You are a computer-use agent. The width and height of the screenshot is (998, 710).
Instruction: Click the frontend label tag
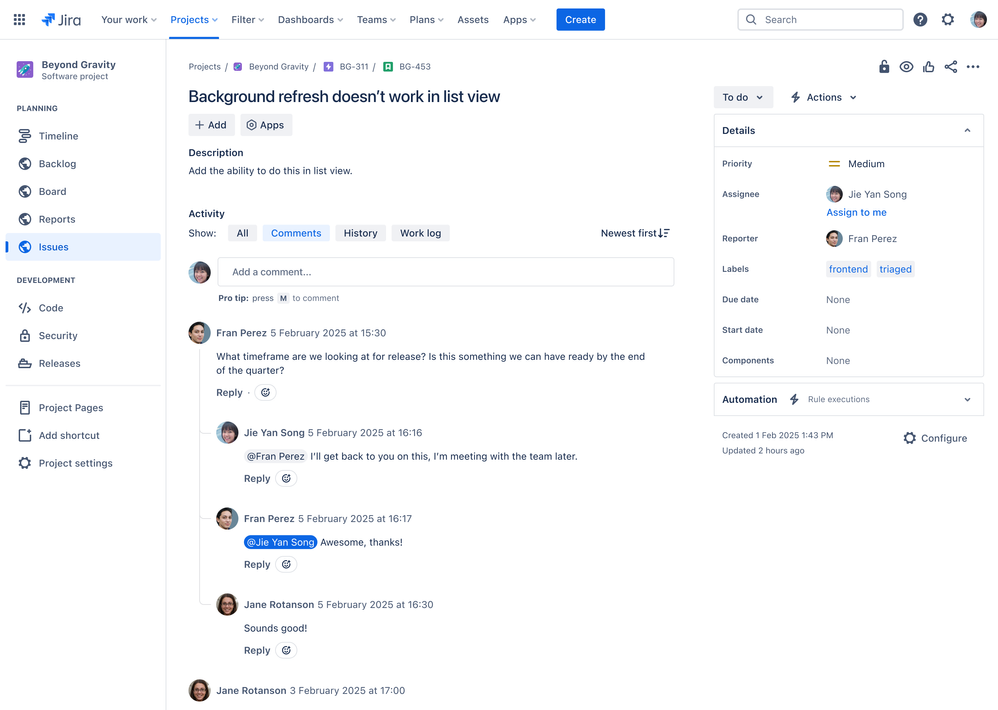coord(848,269)
